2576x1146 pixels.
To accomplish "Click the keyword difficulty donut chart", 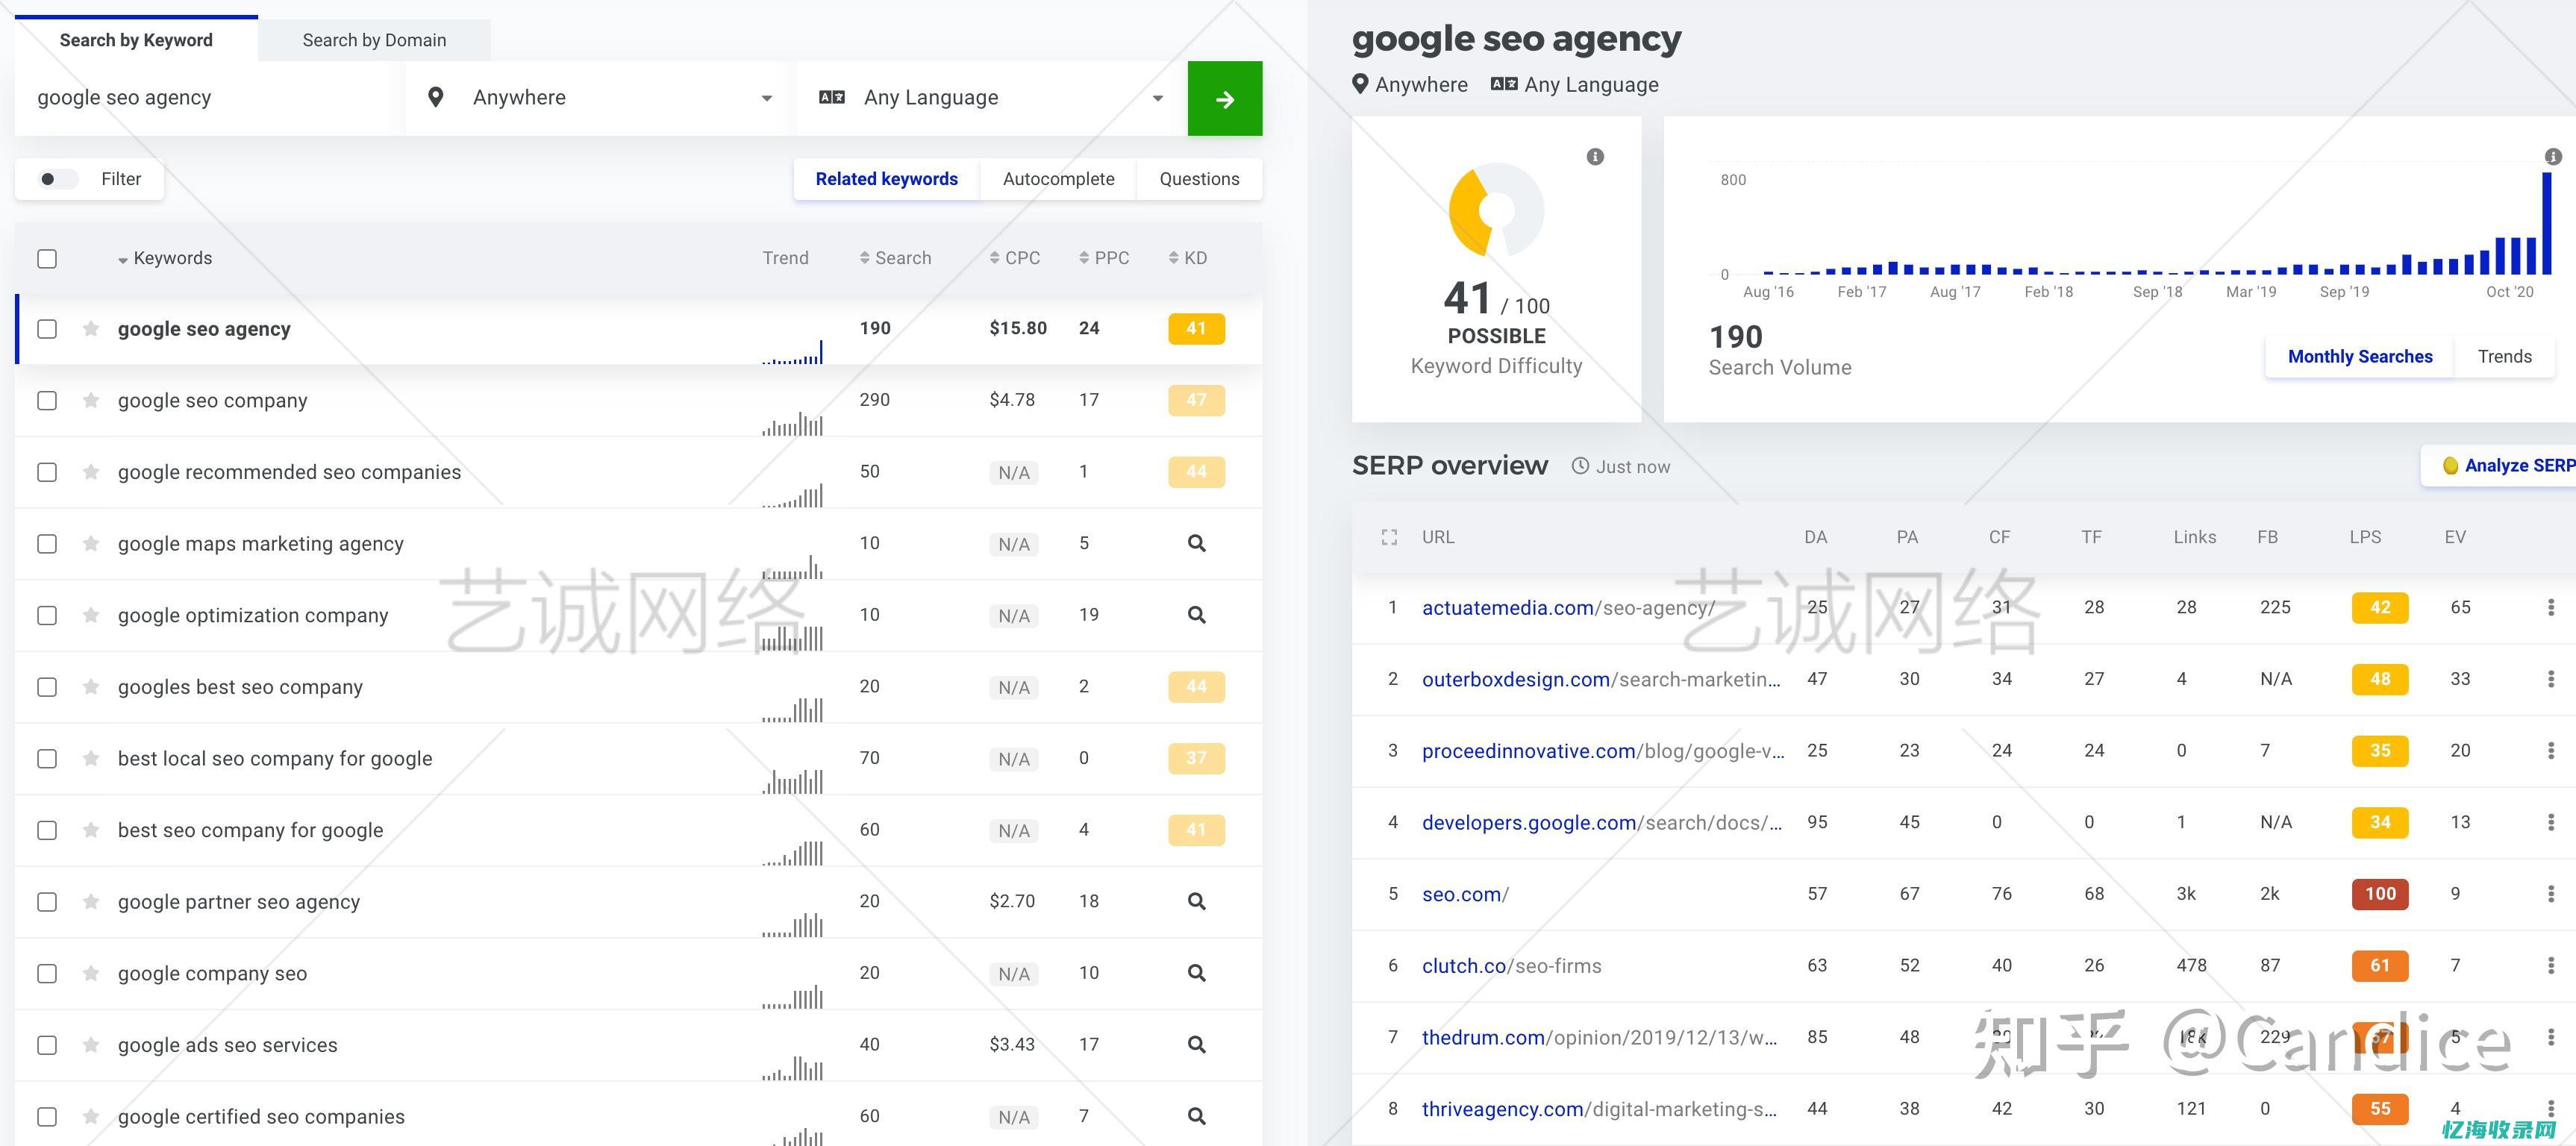I will pyautogui.click(x=1496, y=211).
